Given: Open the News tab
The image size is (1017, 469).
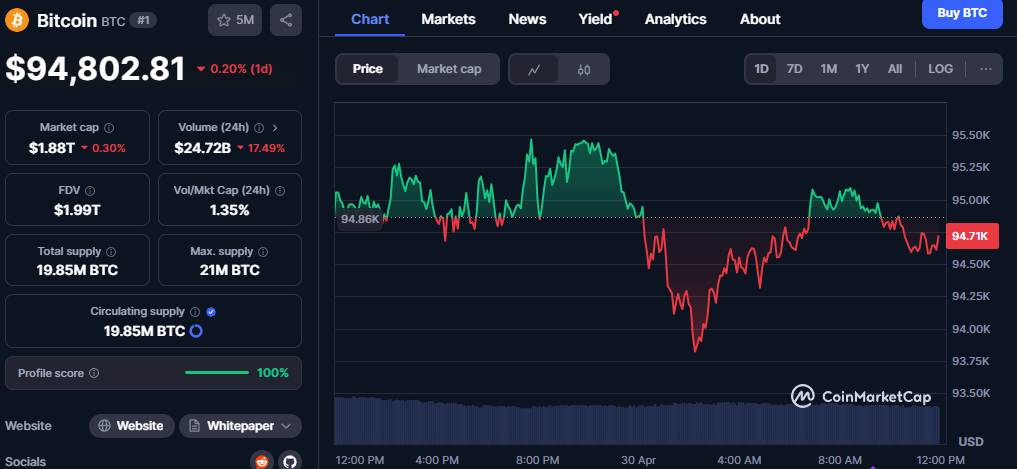Looking at the screenshot, I should coord(527,19).
